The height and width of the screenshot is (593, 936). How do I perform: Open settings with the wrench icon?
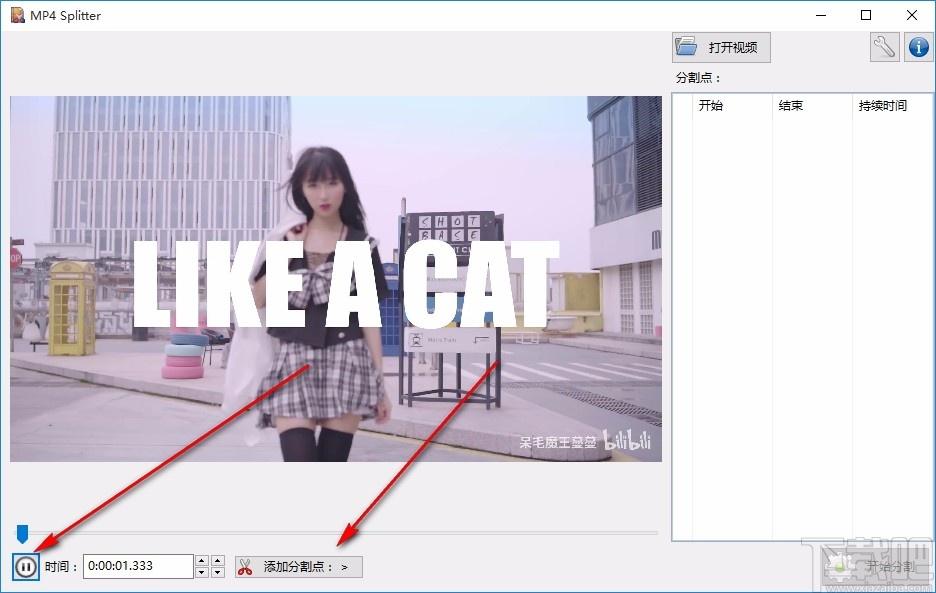(884, 47)
